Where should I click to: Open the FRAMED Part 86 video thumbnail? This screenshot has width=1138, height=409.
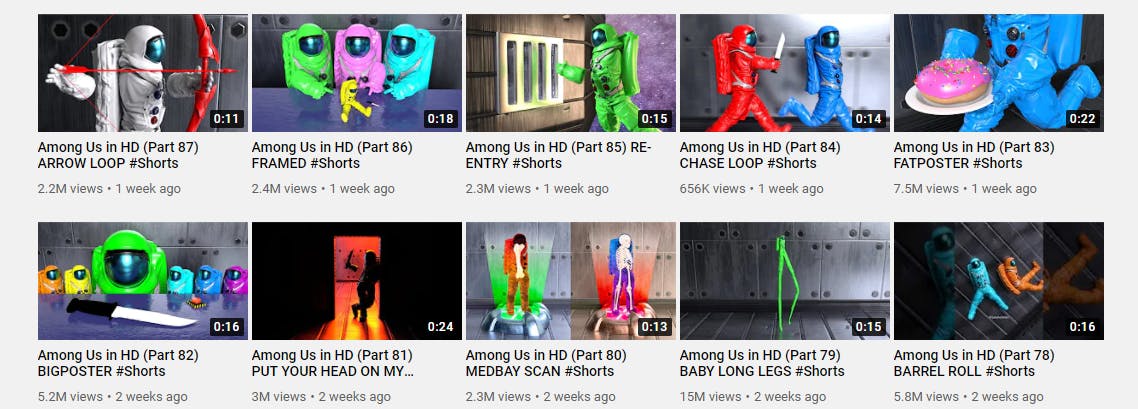tap(356, 73)
